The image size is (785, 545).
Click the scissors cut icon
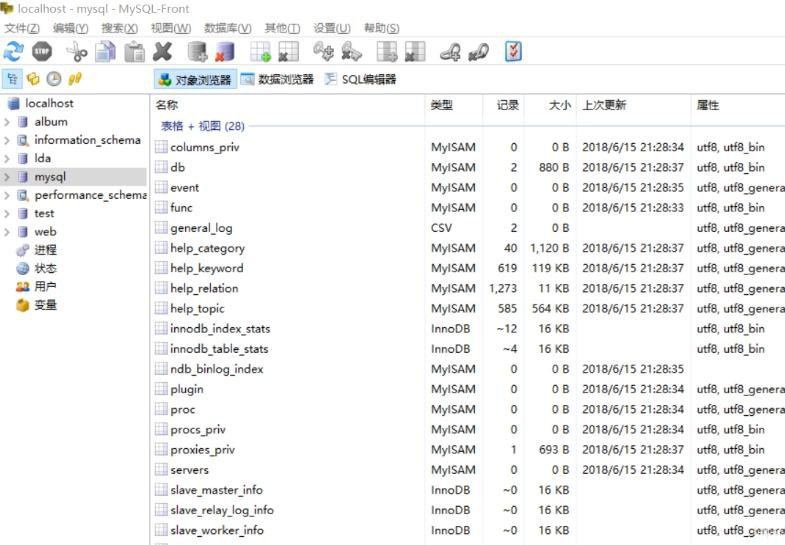point(77,52)
